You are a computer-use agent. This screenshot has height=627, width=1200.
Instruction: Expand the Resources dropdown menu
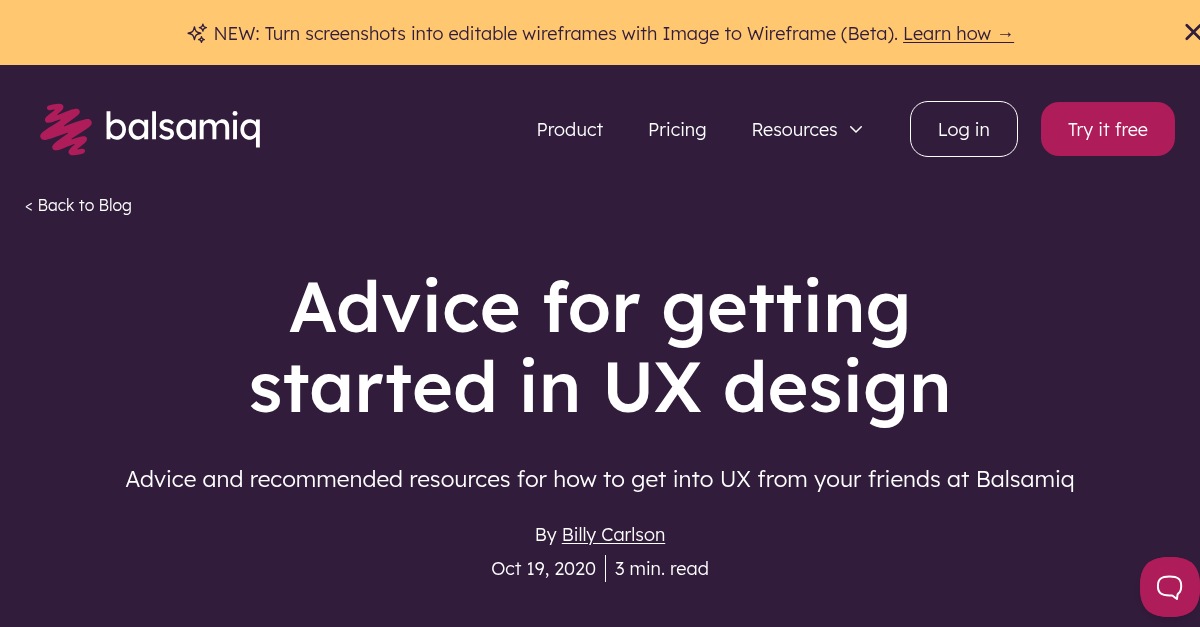[794, 129]
